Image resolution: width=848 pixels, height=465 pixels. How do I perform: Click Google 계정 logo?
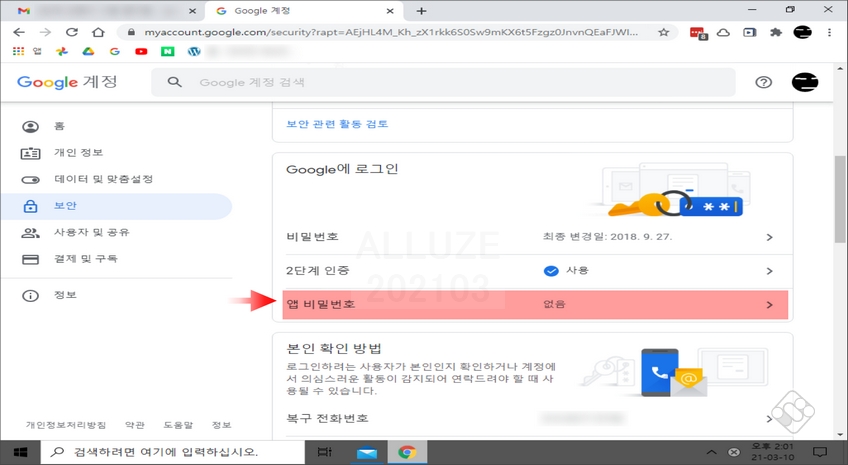tap(67, 82)
